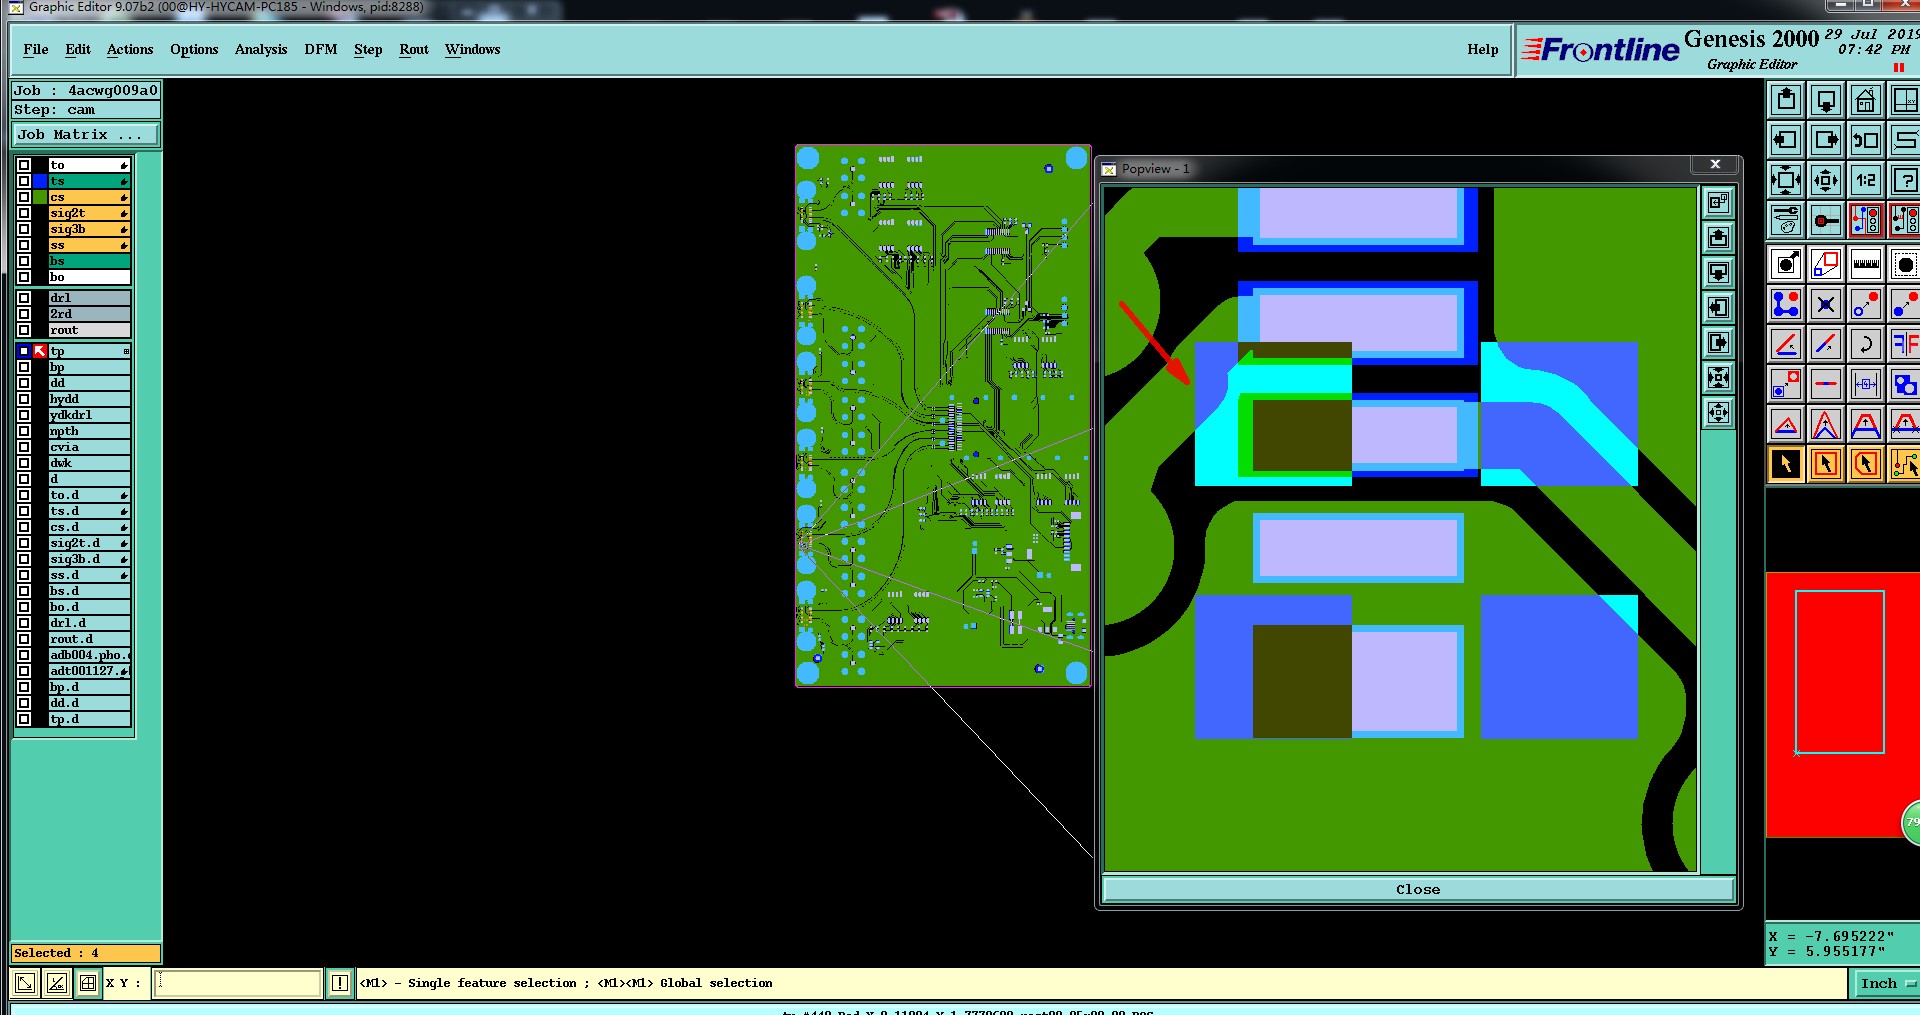Viewport: 1920px width, 1015px height.
Task: Select the black arrow single-select tool
Action: 1786,464
